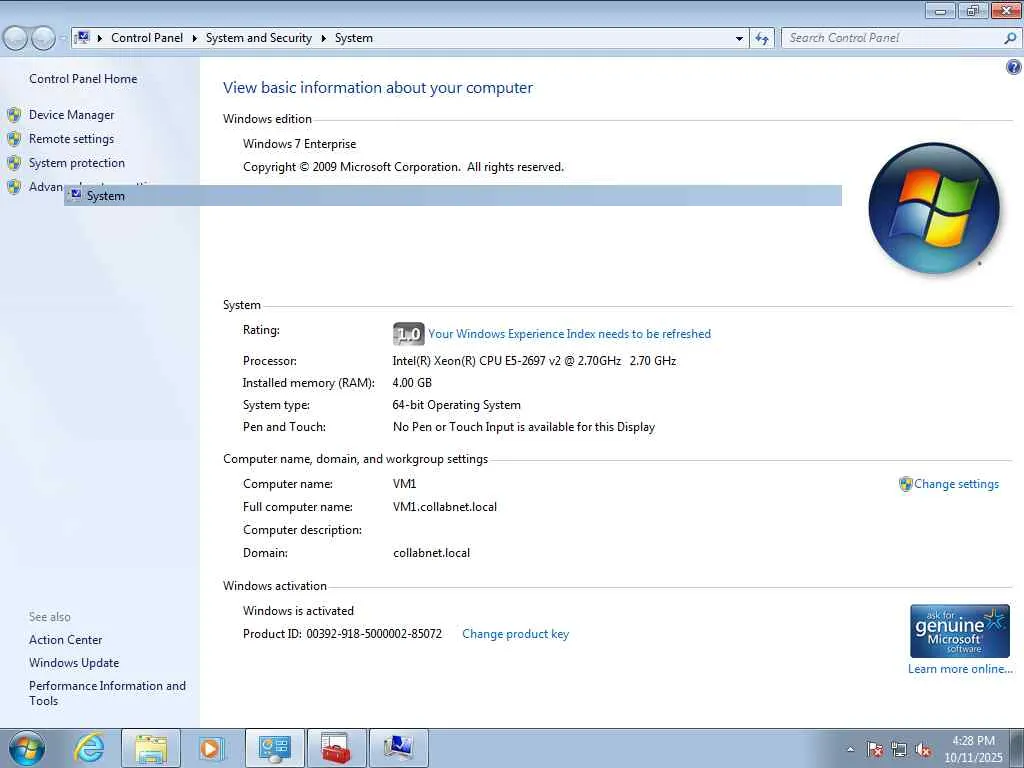The image size is (1024, 768).
Task: Open Device Manager from the sidebar
Action: (x=71, y=115)
